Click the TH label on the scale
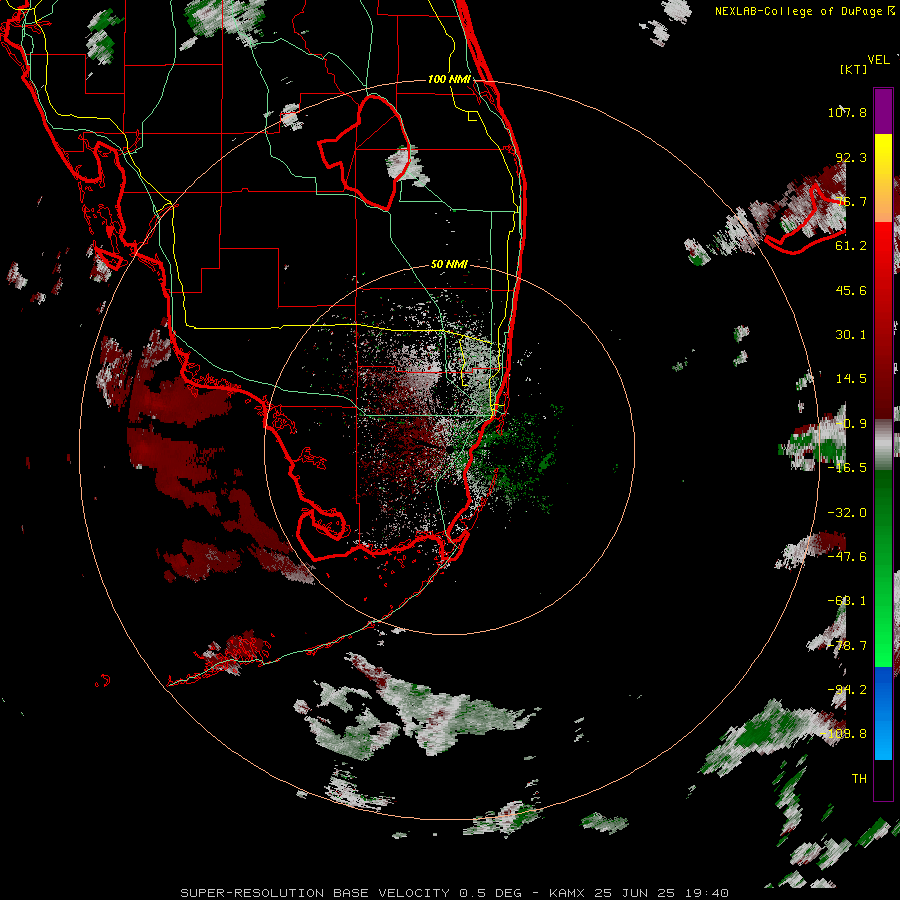The height and width of the screenshot is (900, 900). (x=859, y=779)
